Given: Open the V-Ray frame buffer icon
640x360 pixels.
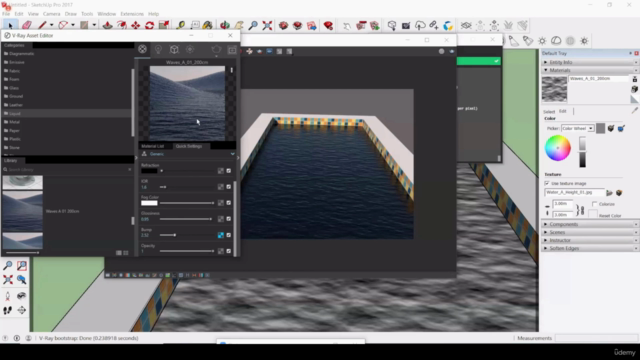Looking at the screenshot, I should [232, 50].
